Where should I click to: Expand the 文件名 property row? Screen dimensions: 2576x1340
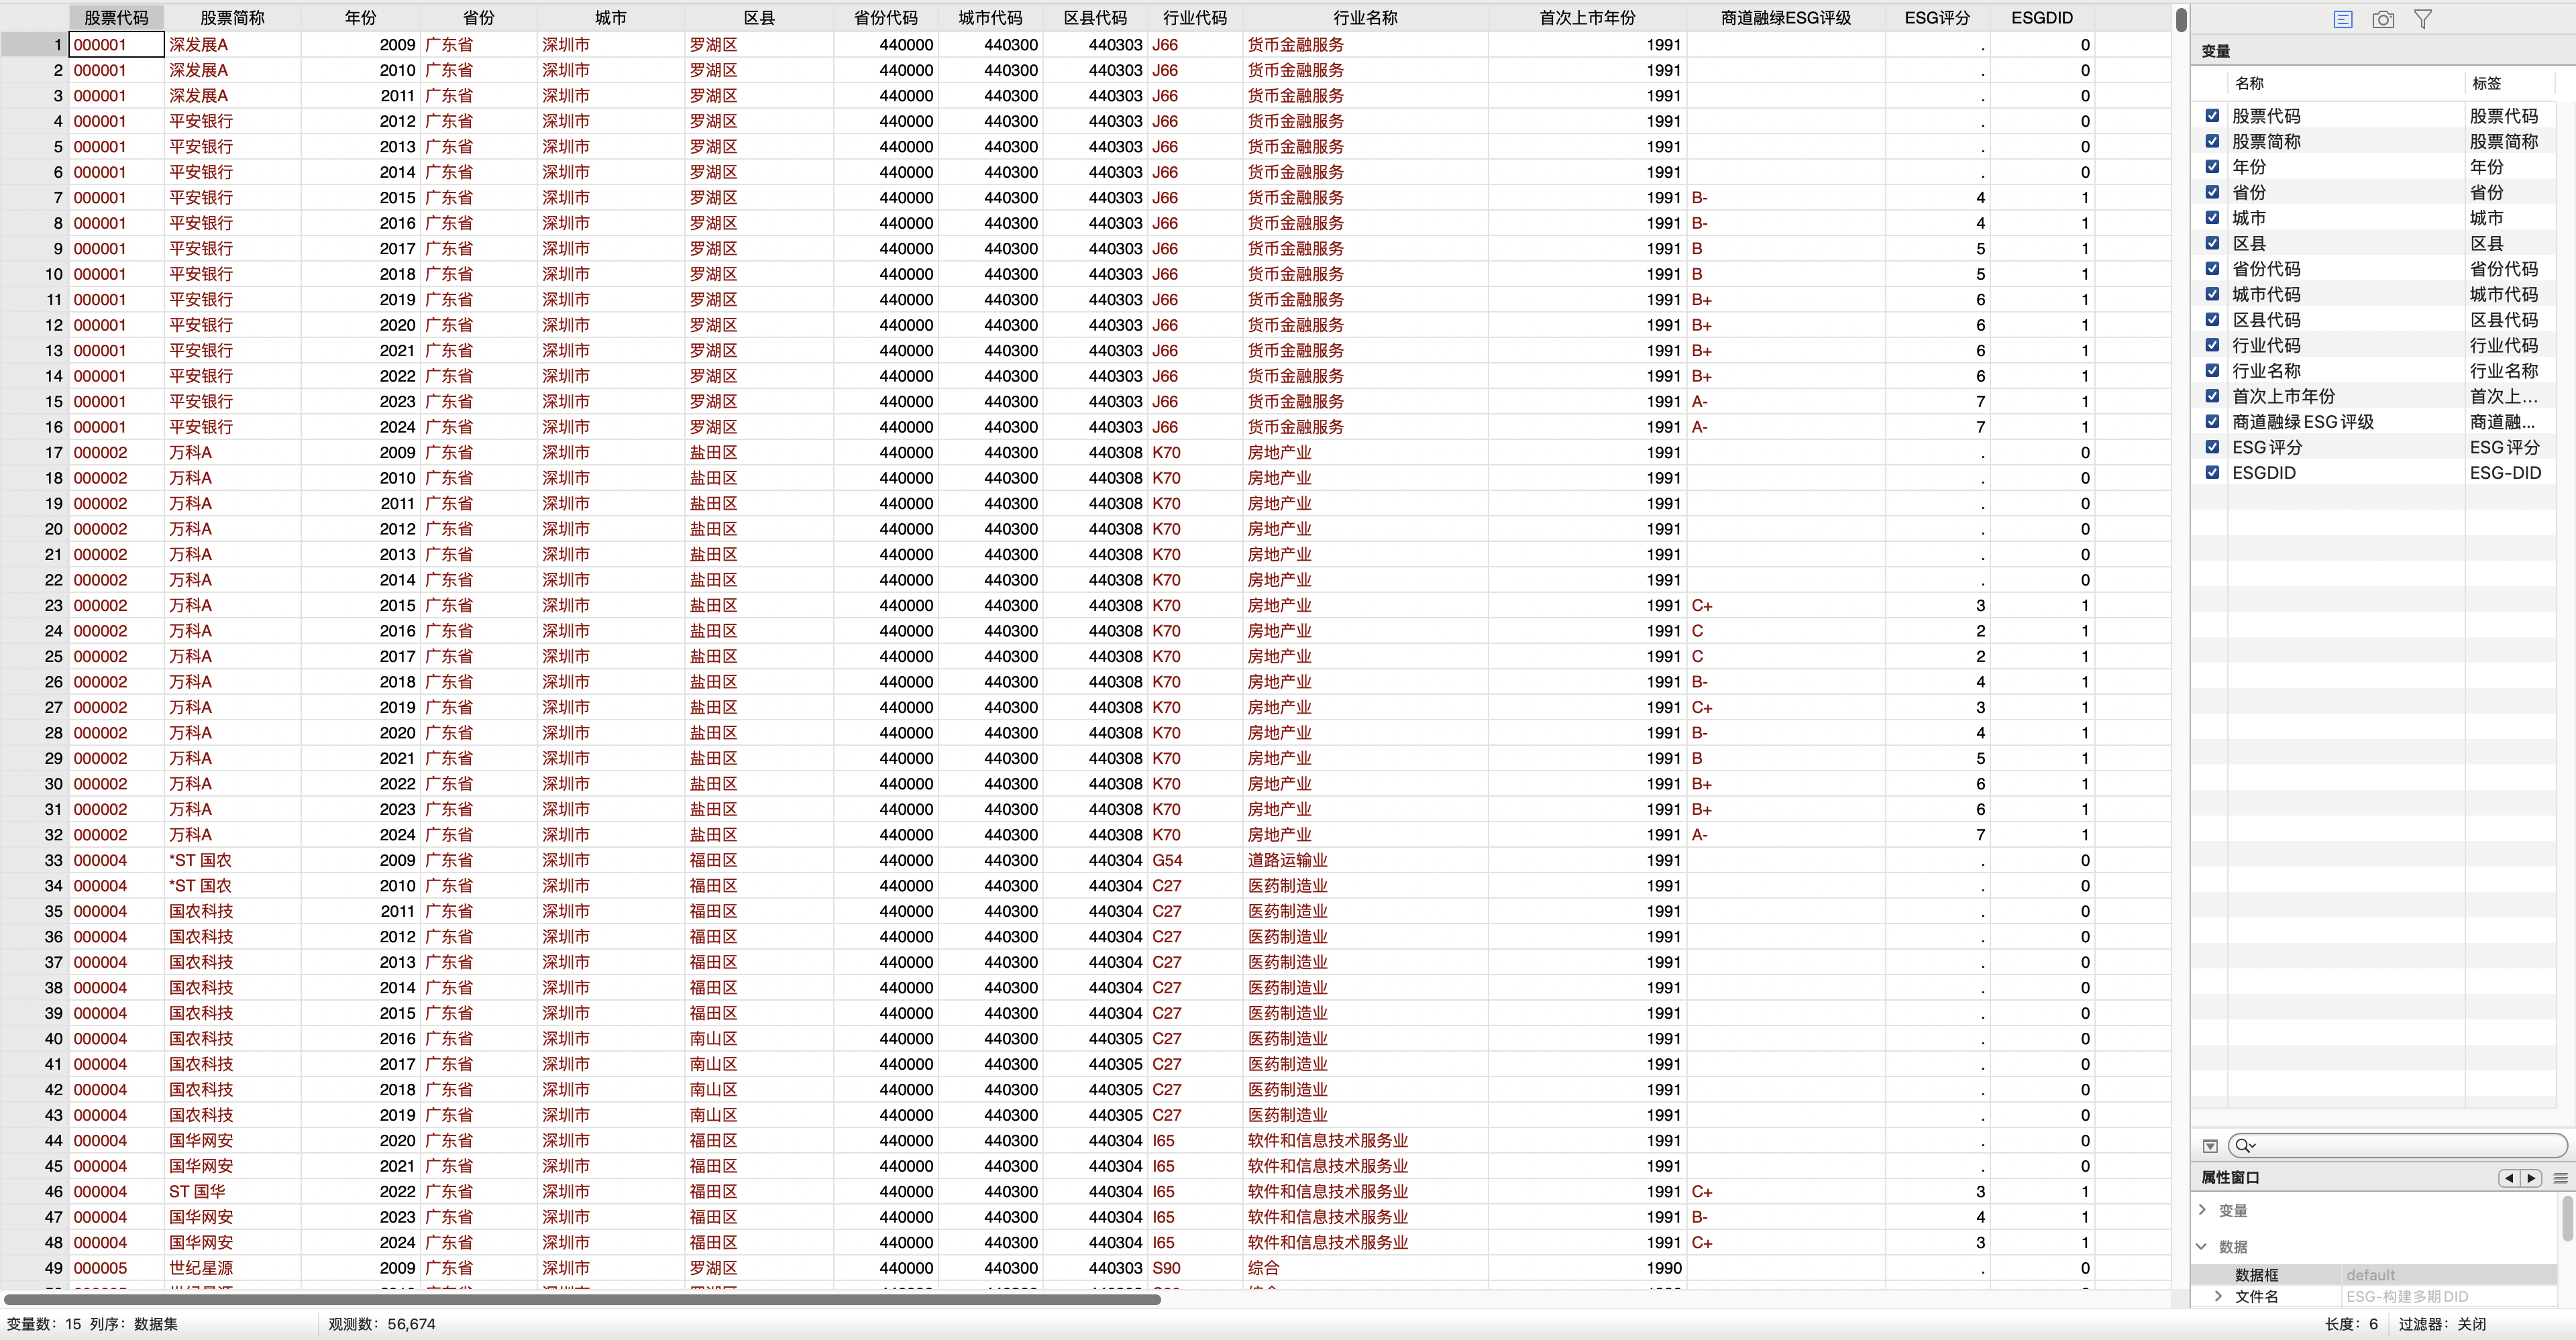[2219, 1296]
